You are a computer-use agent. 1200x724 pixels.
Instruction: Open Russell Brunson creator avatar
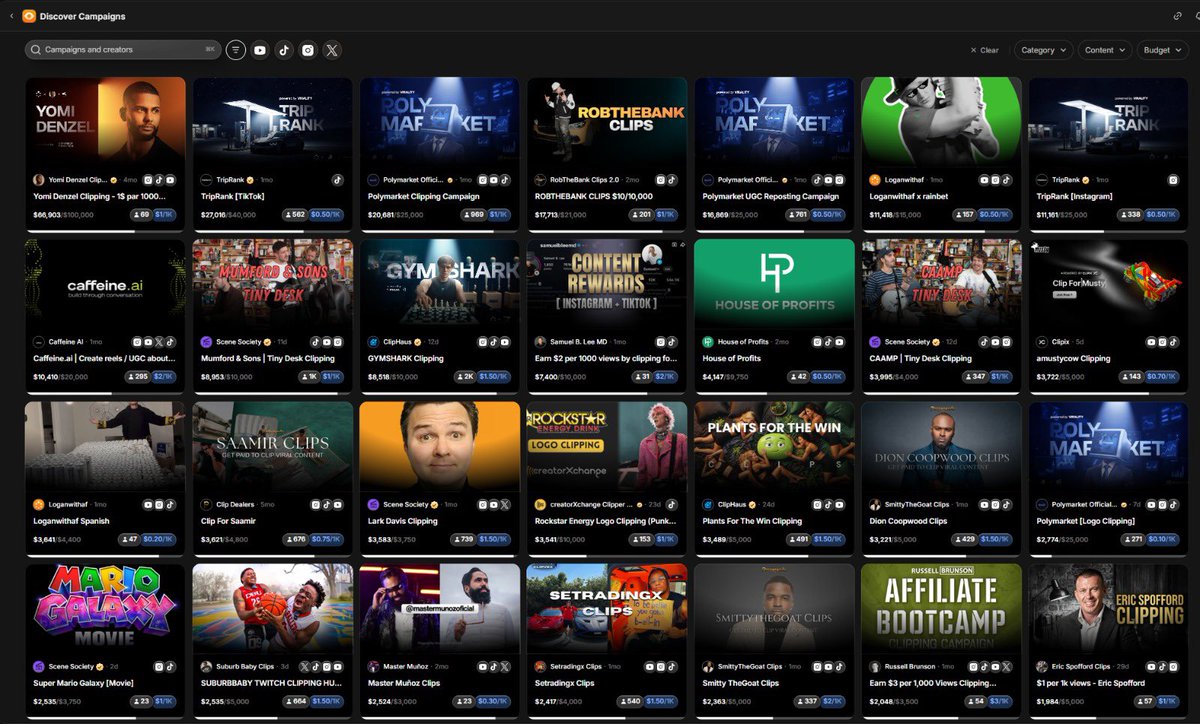tap(874, 667)
